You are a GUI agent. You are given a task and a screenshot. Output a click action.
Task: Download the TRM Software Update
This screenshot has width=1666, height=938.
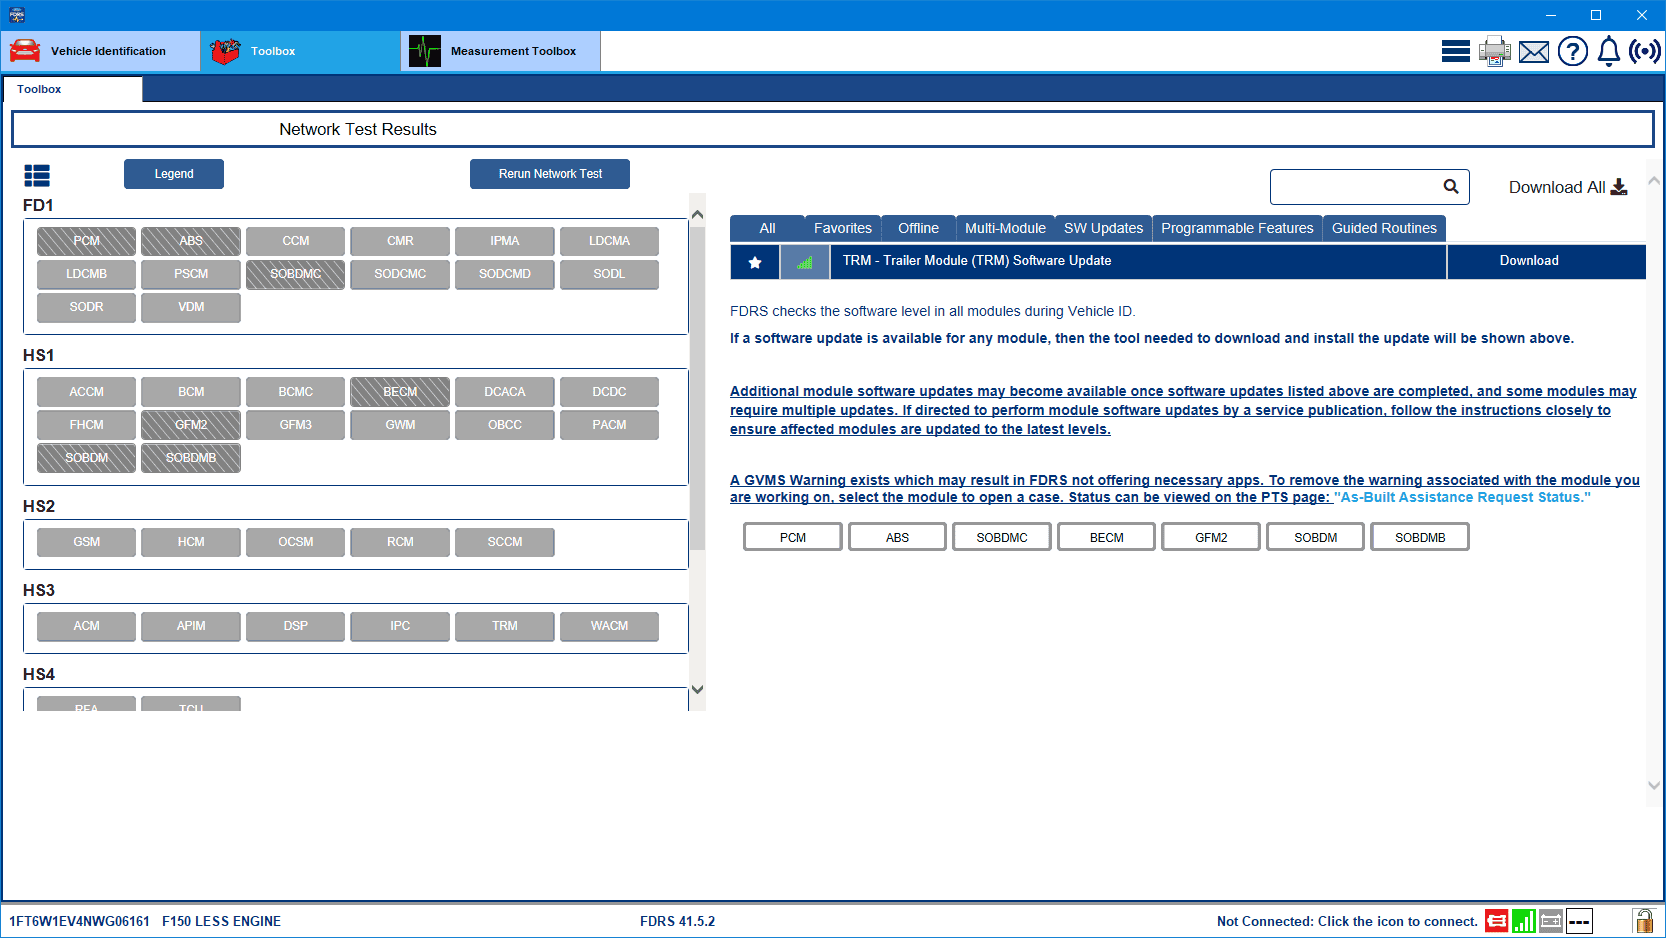coord(1529,261)
